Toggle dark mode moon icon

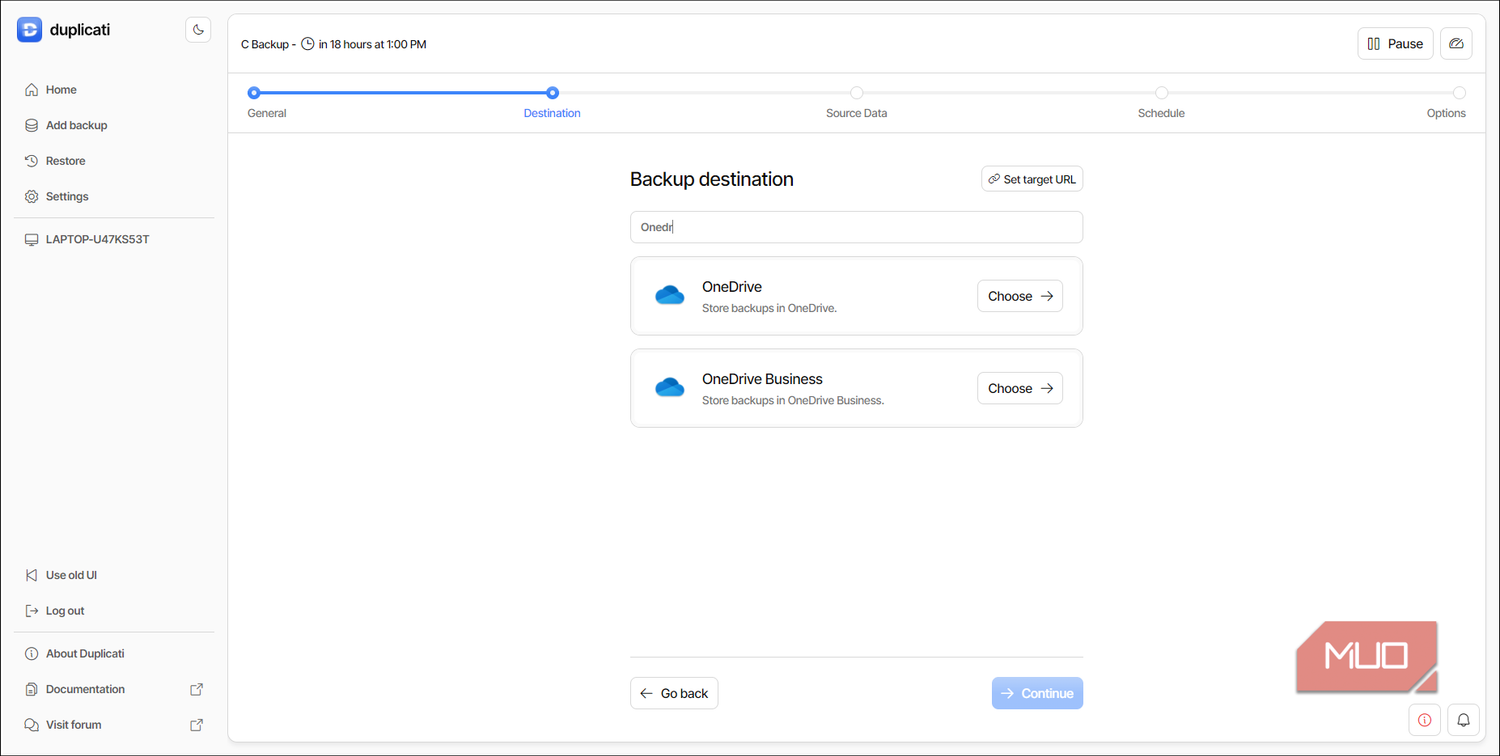click(x=198, y=30)
